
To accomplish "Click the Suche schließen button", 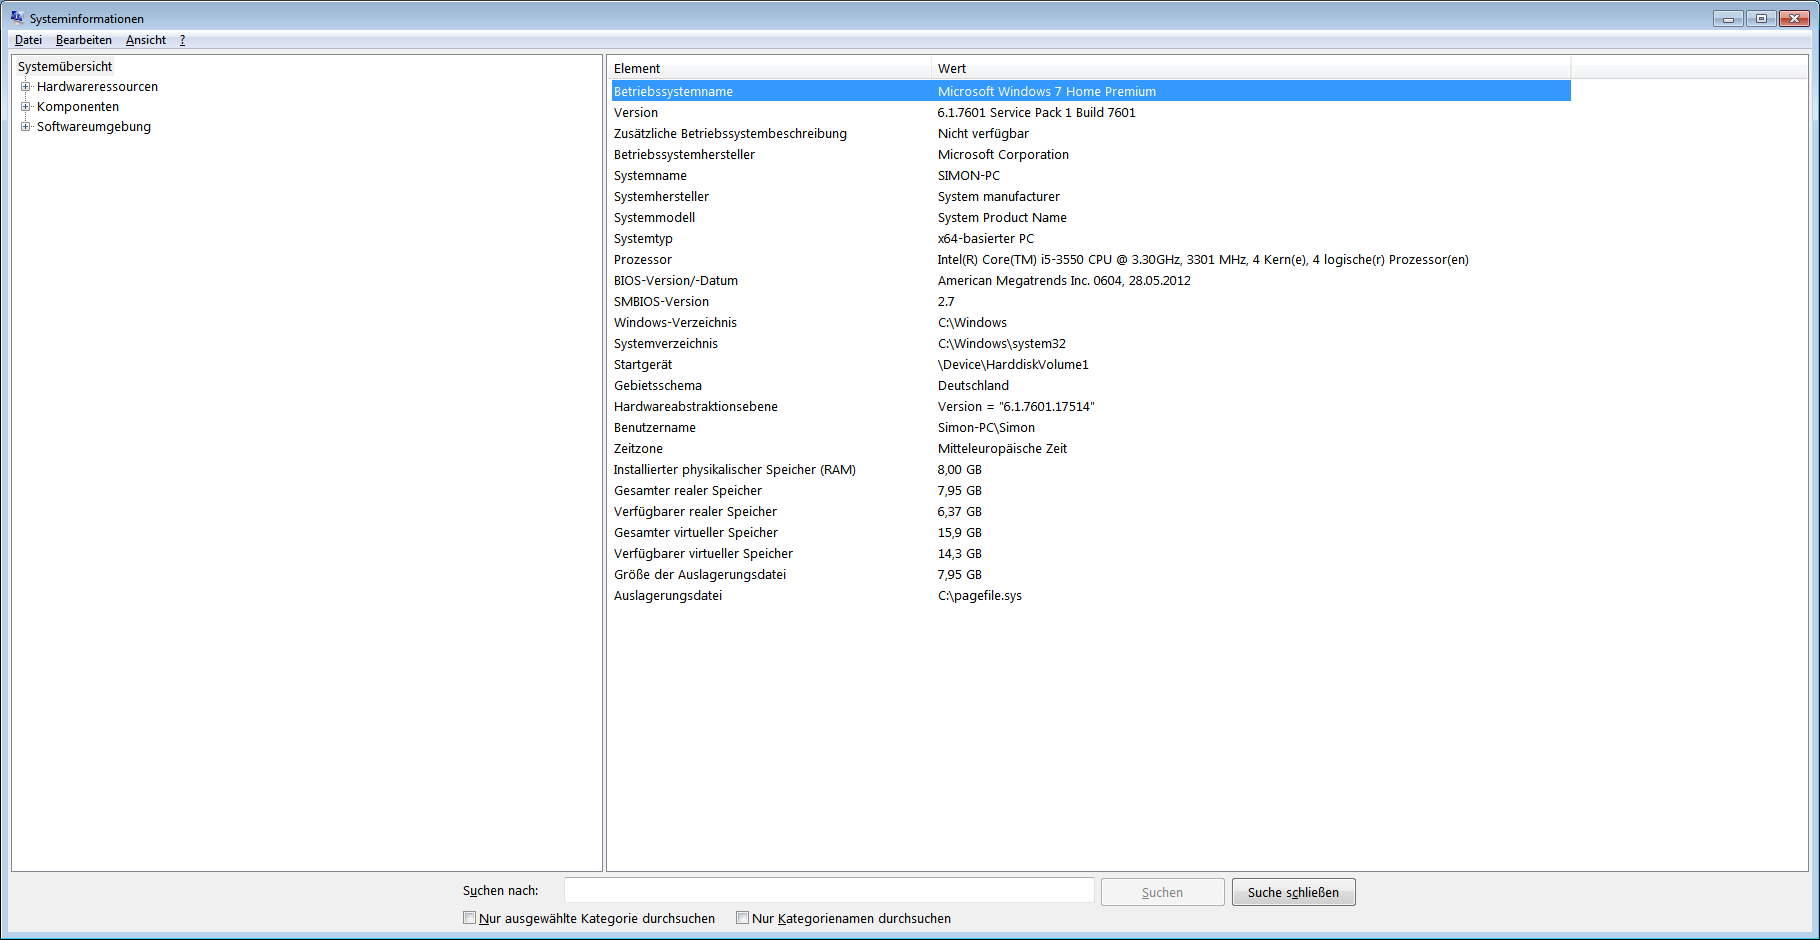I will click(1293, 892).
